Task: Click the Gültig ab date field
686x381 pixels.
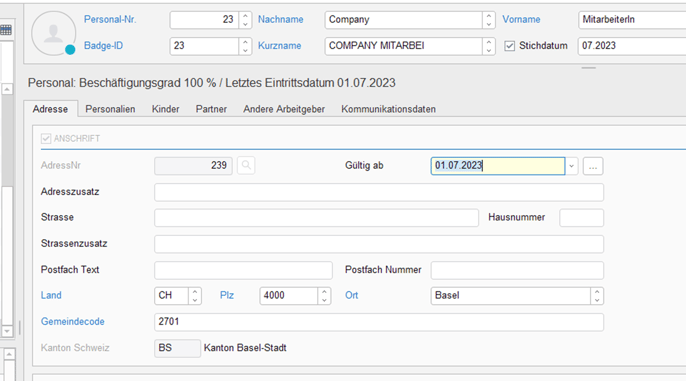Action: point(498,166)
